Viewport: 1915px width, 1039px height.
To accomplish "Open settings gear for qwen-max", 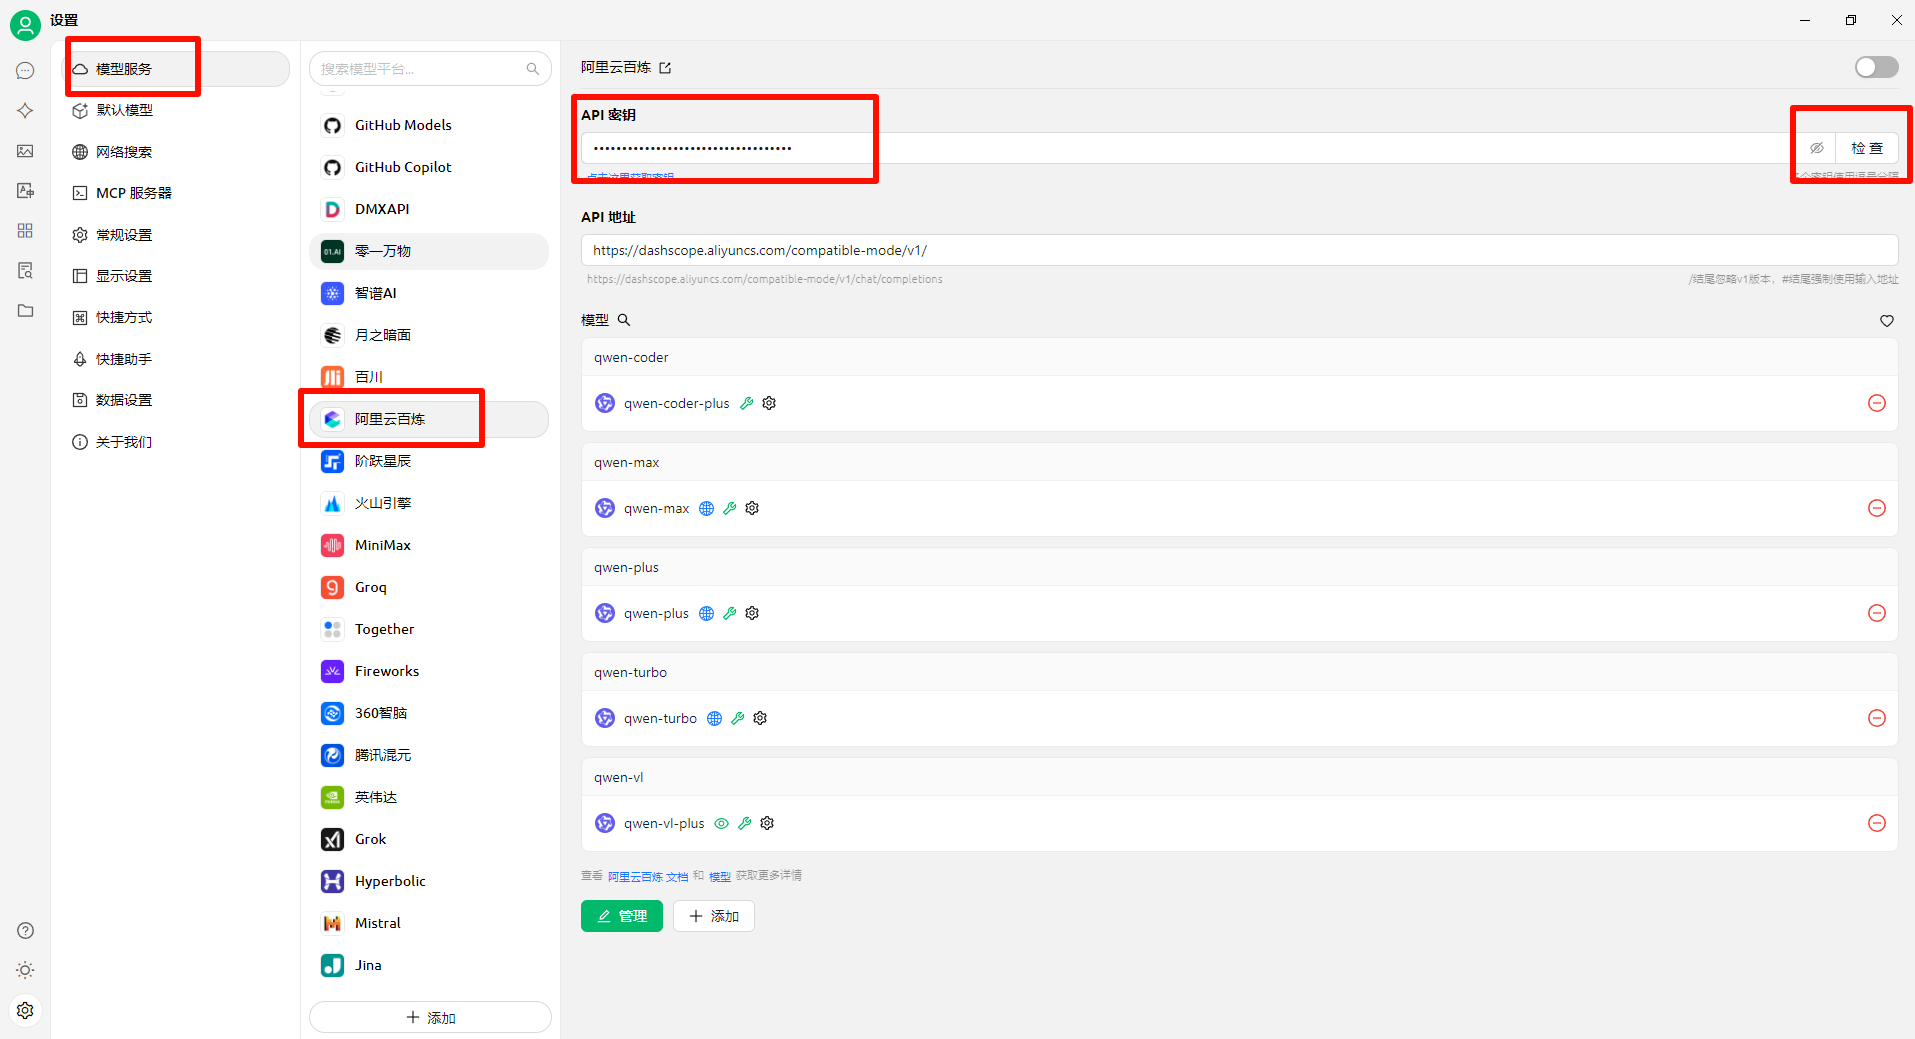I will coord(752,508).
